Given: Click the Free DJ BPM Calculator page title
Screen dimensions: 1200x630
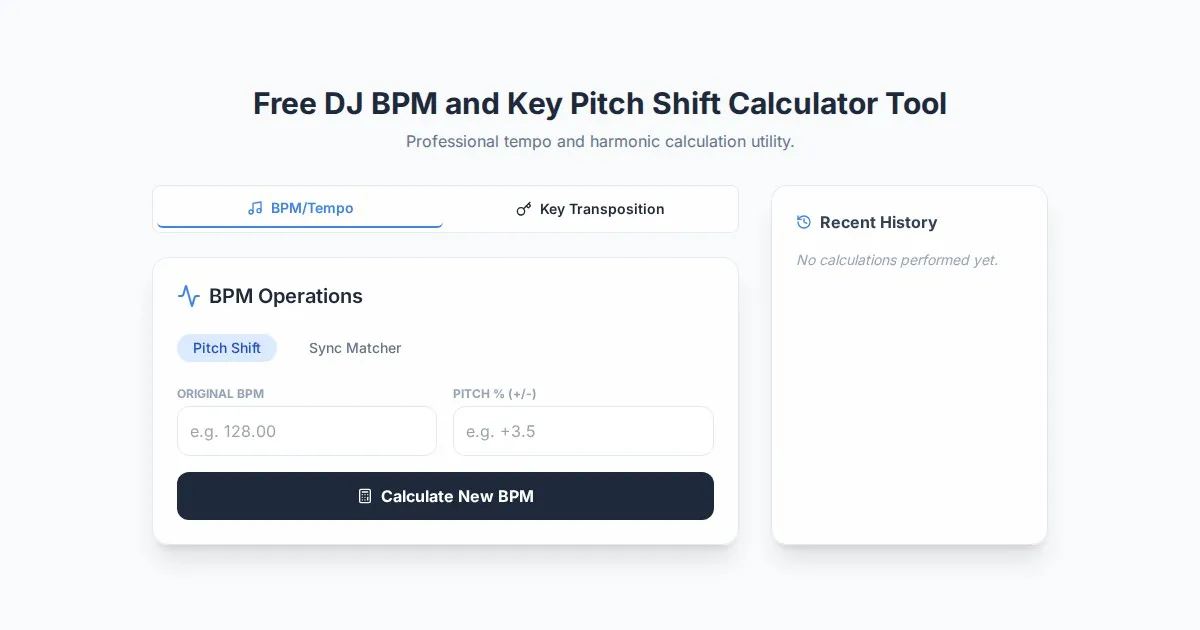Looking at the screenshot, I should pyautogui.click(x=600, y=104).
